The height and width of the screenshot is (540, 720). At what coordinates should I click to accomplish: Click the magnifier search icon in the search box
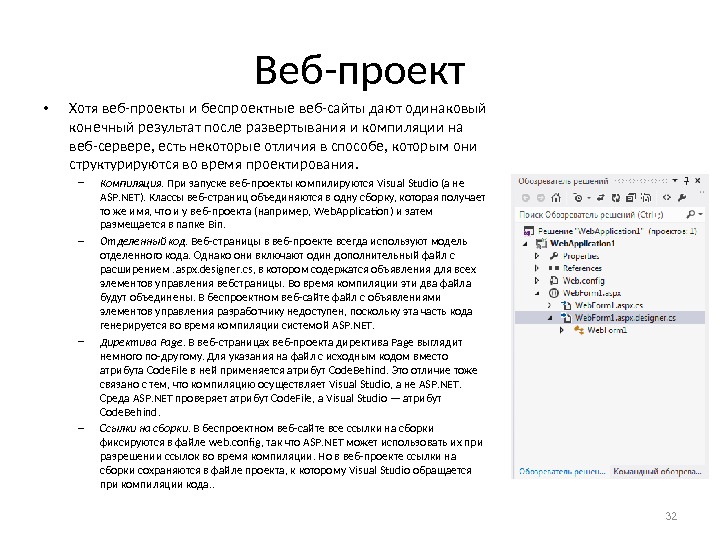coord(691,214)
